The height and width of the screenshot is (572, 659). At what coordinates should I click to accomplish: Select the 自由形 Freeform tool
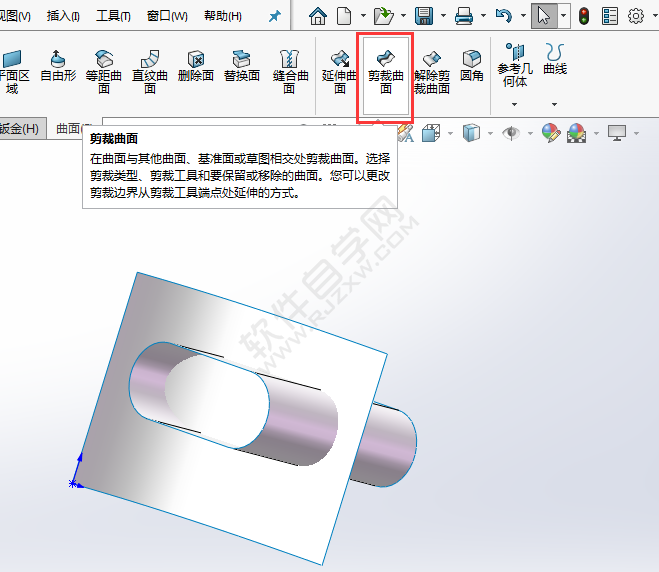[x=58, y=66]
